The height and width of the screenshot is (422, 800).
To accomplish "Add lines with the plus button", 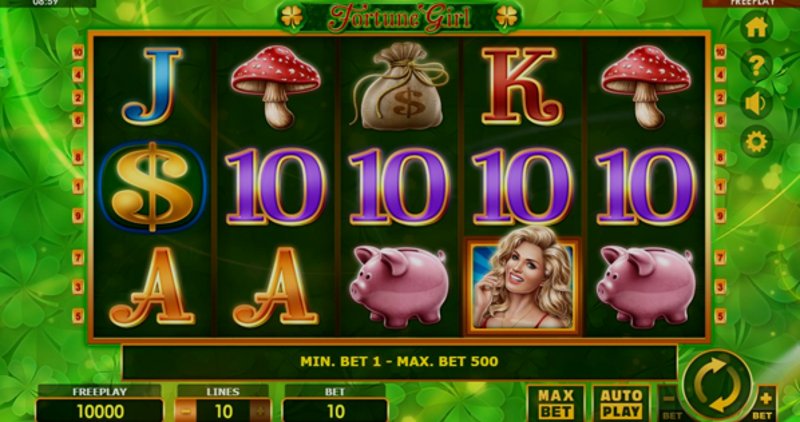I will (x=260, y=411).
